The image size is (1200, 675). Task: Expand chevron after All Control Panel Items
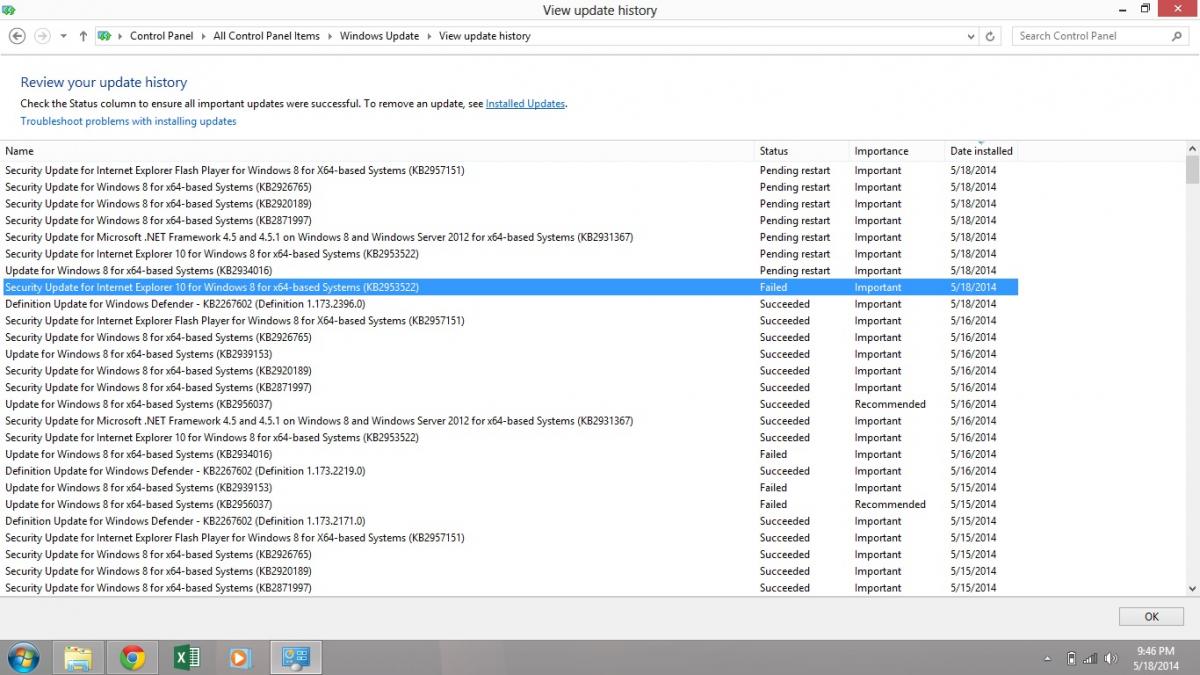pyautogui.click(x=330, y=36)
